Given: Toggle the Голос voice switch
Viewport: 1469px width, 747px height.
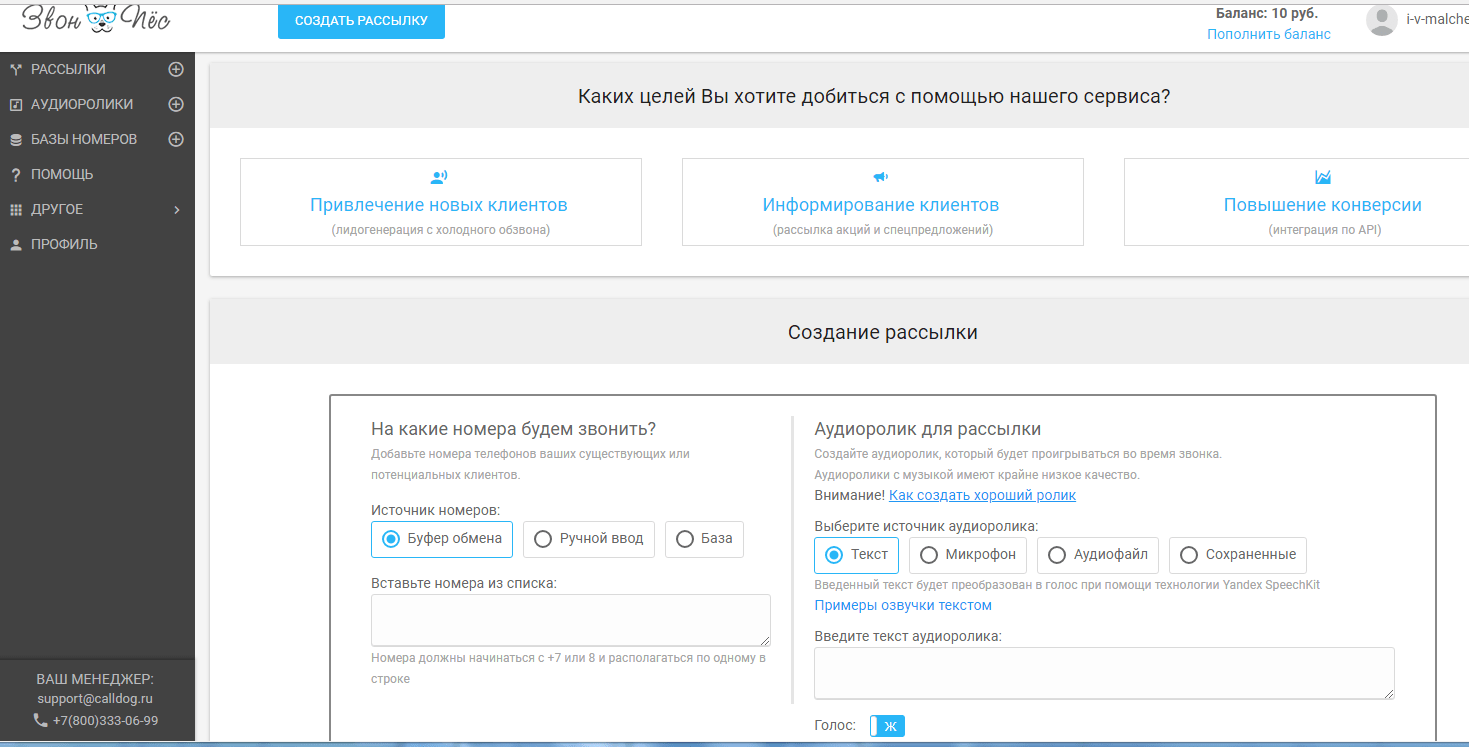Looking at the screenshot, I should [887, 726].
